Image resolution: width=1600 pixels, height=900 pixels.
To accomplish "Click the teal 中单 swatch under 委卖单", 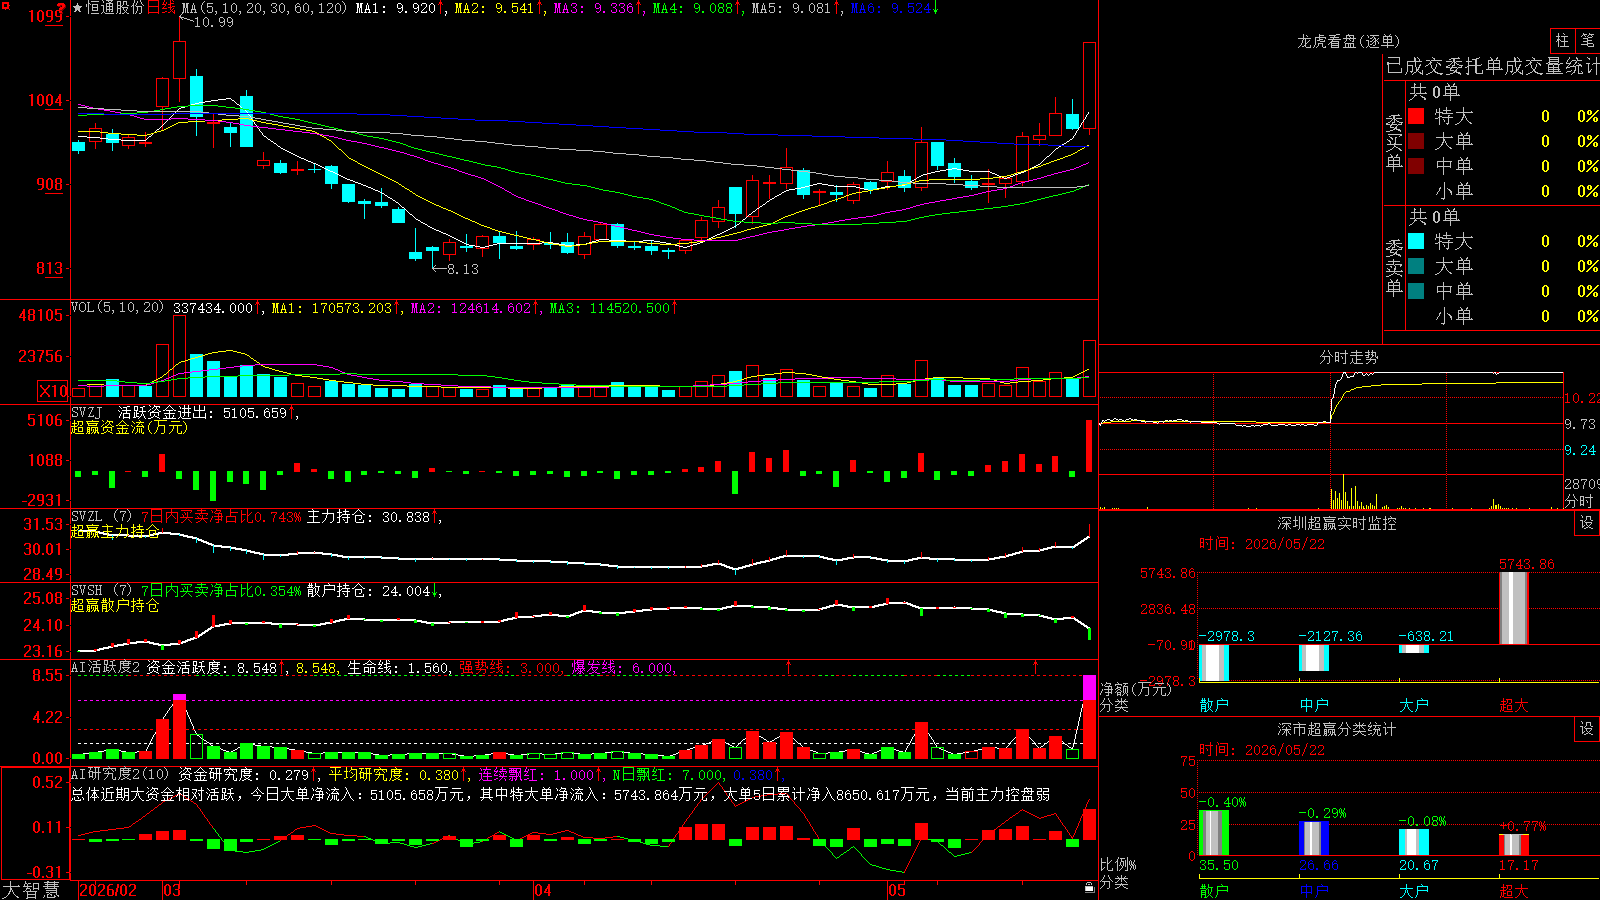I will pyautogui.click(x=1416, y=291).
